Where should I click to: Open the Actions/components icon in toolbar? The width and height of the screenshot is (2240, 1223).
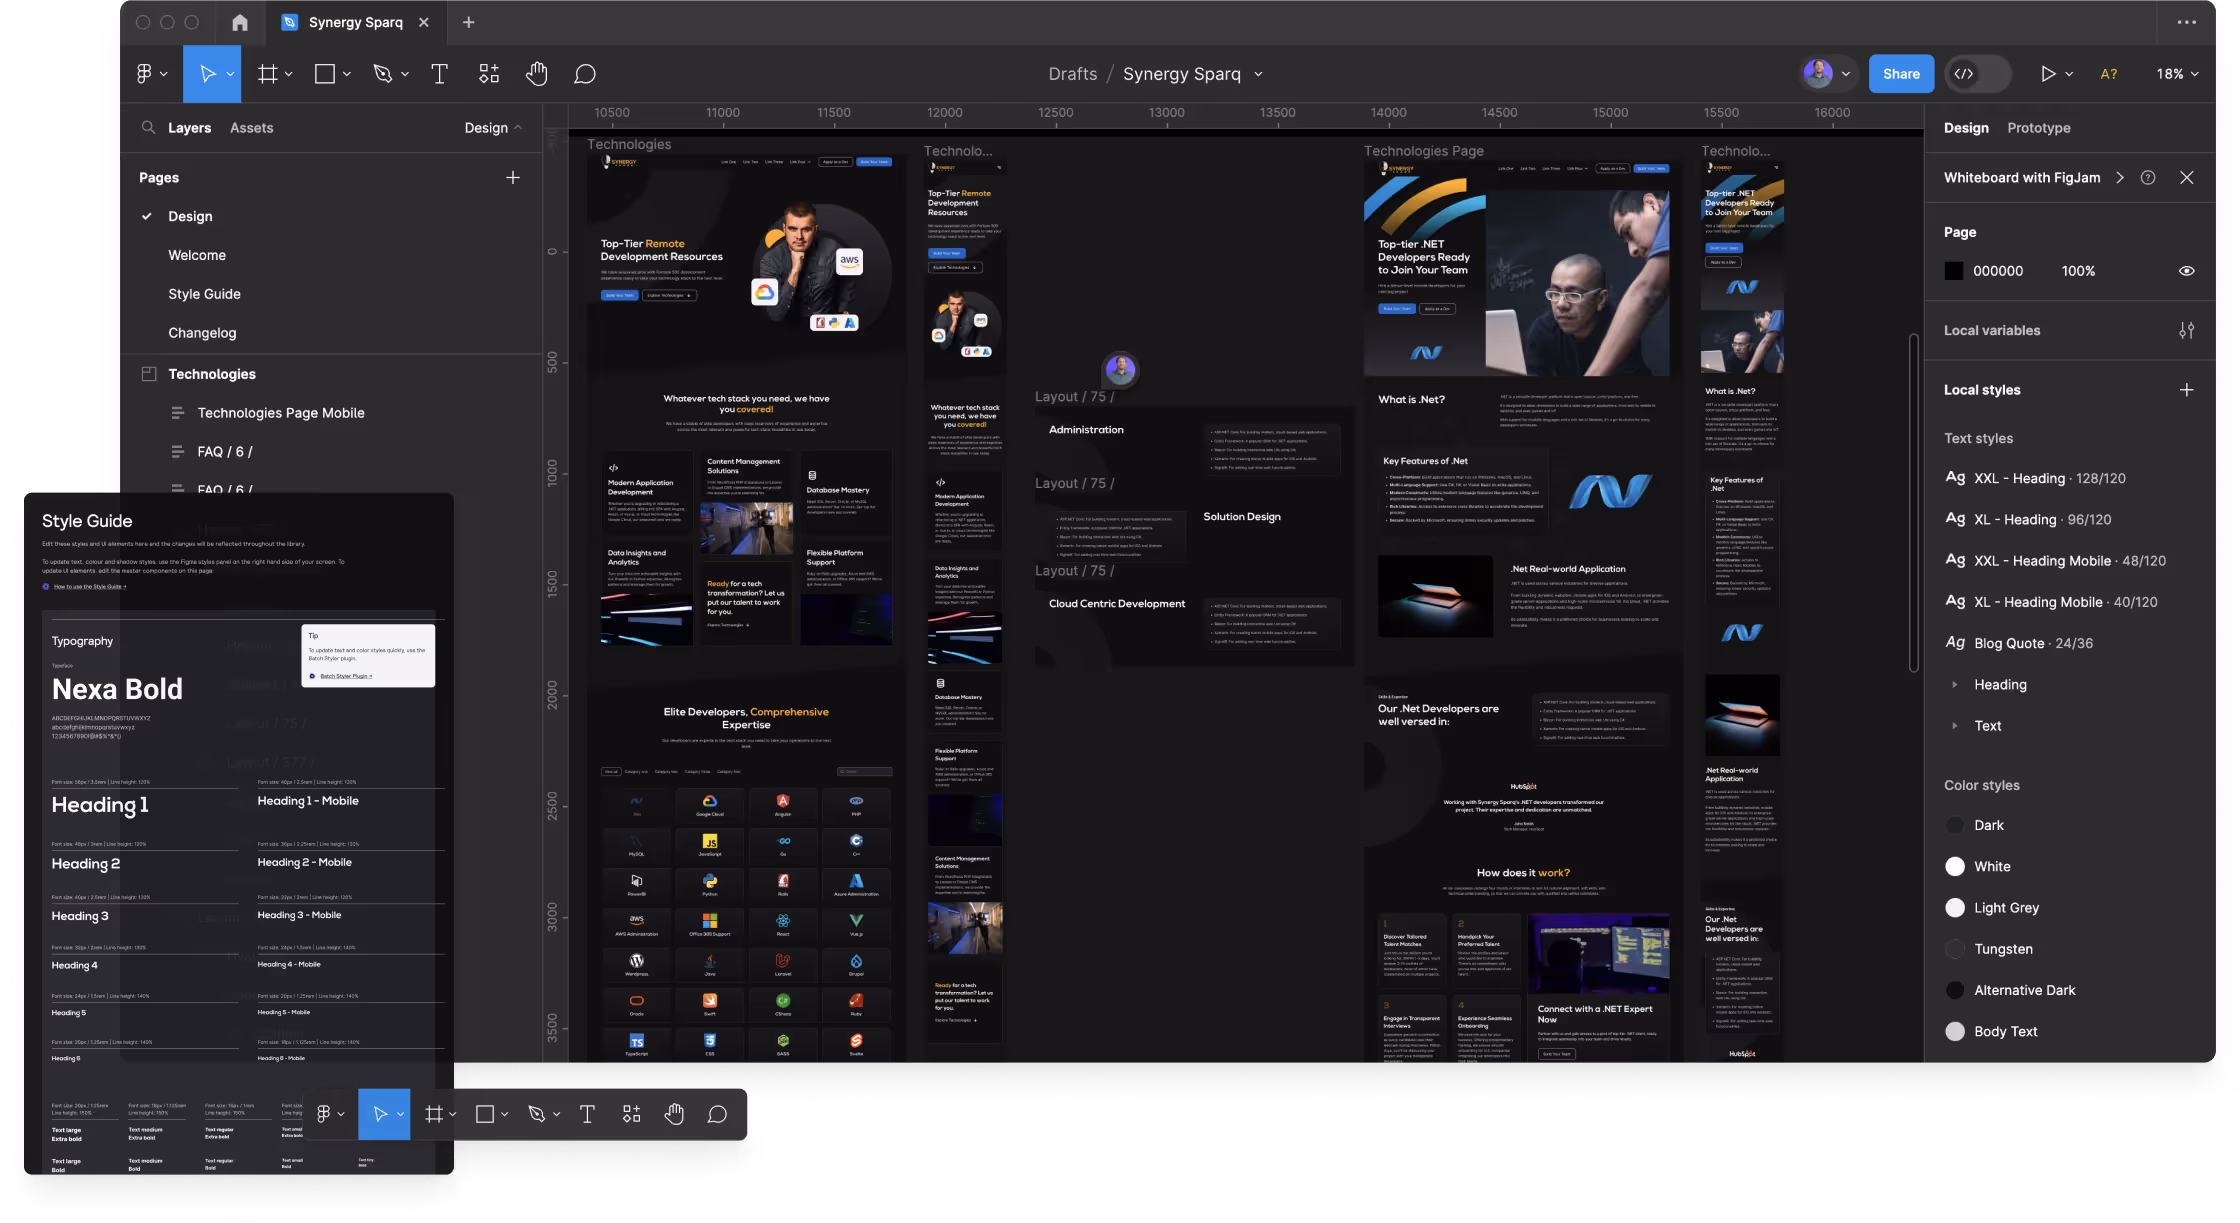(489, 73)
